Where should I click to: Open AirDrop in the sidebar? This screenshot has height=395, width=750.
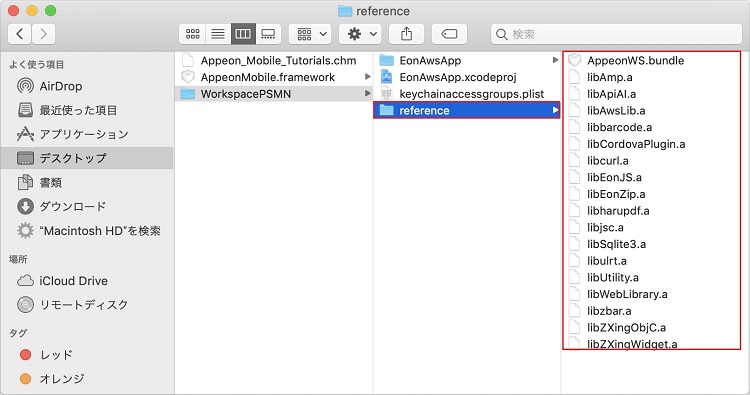coord(87,86)
